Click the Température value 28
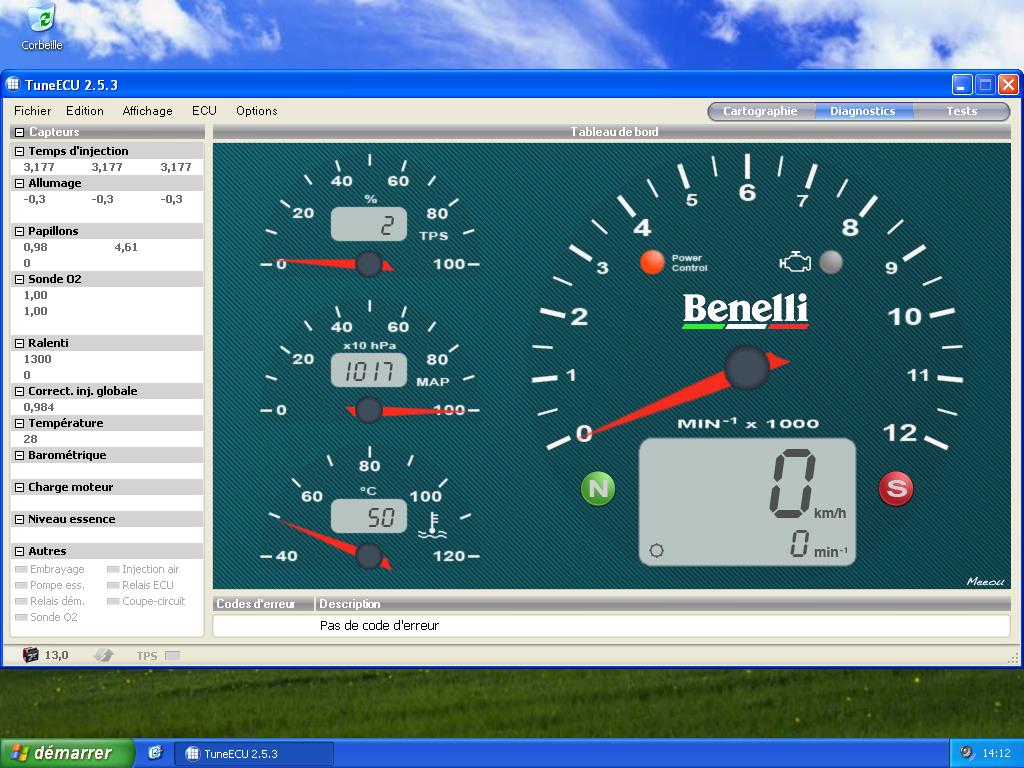1024x768 pixels. click(31, 440)
